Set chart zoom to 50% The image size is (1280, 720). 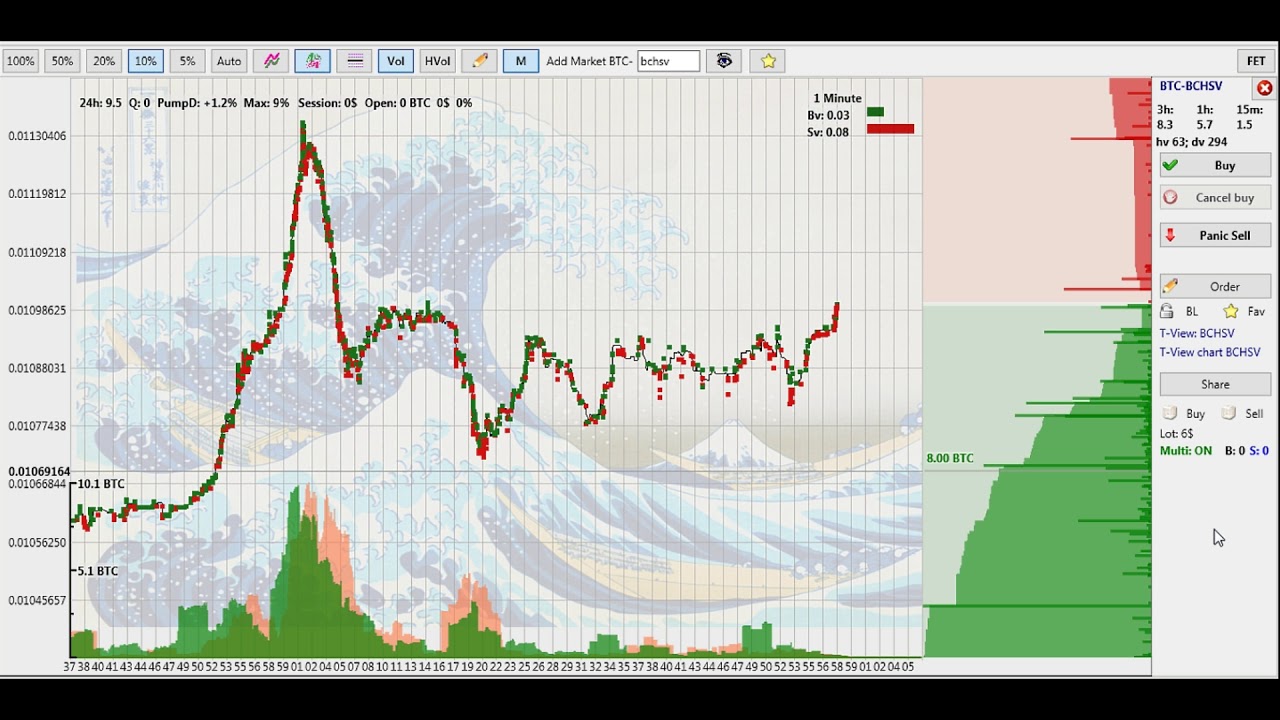62,61
